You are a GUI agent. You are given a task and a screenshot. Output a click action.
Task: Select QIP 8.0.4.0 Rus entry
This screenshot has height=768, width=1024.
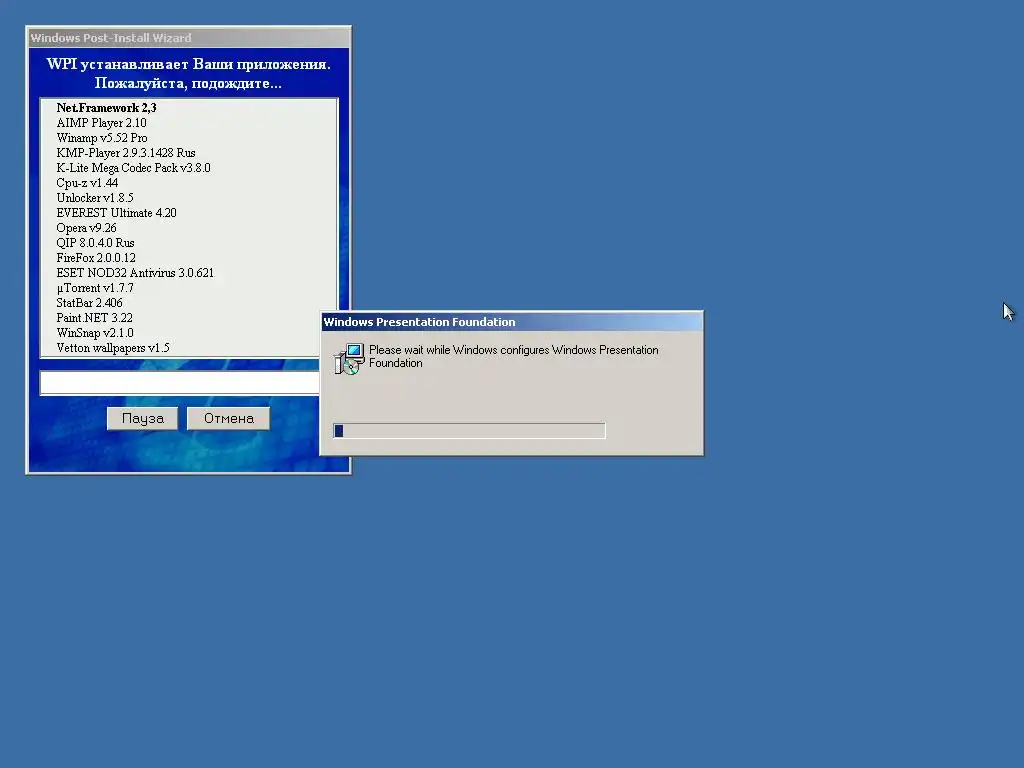(95, 243)
